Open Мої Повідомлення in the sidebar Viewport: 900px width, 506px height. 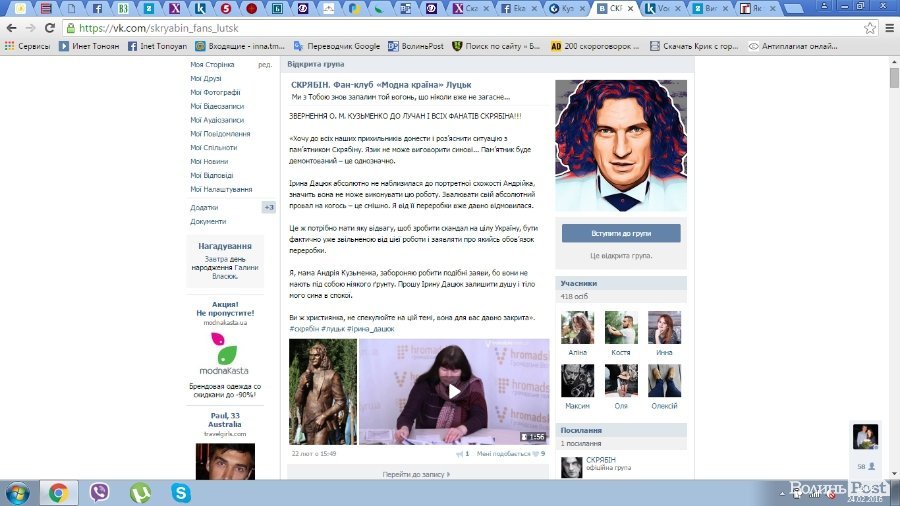pyautogui.click(x=220, y=134)
